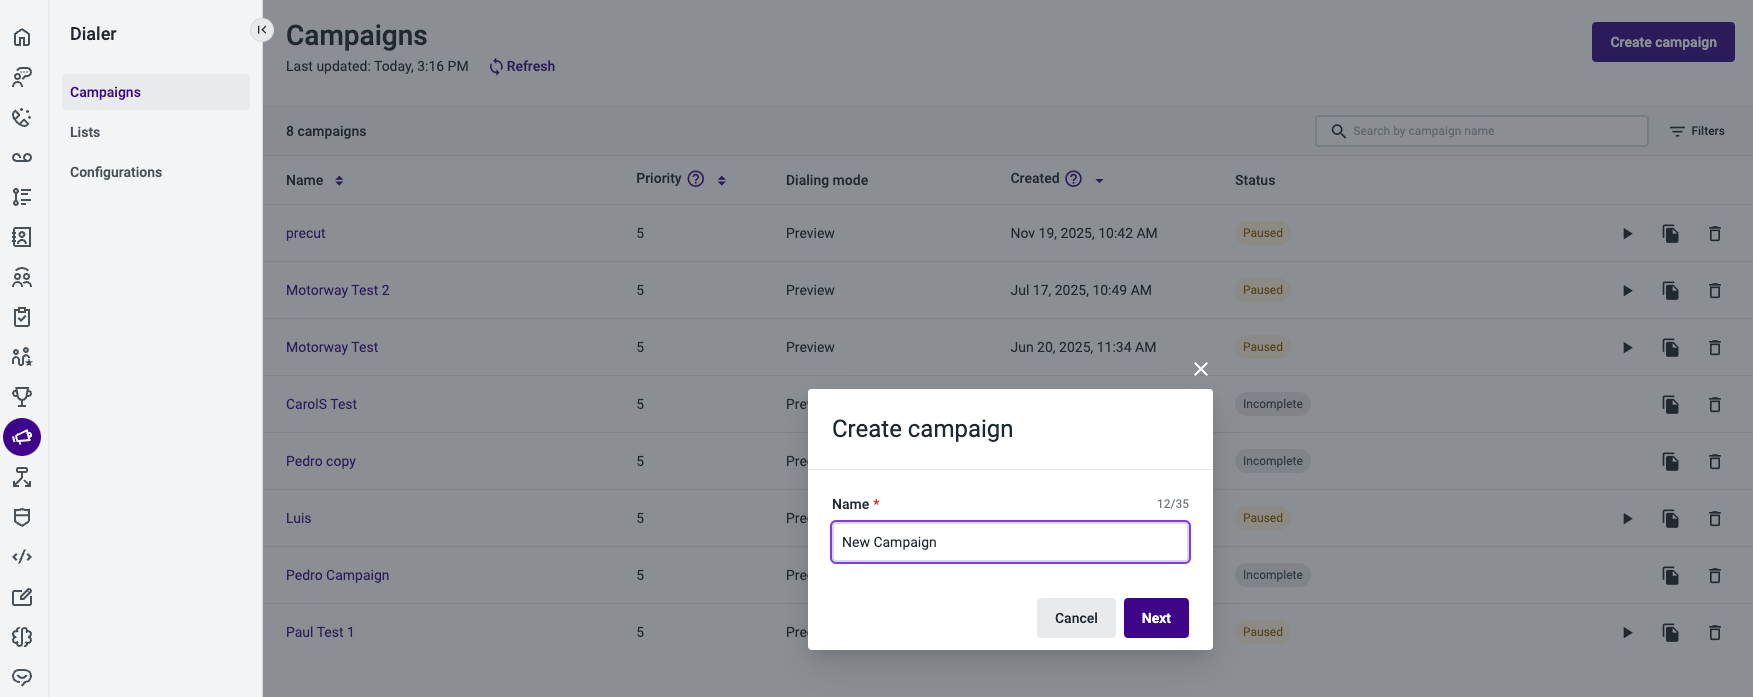Click Next in Create campaign dialog
1753x697 pixels.
click(x=1156, y=618)
